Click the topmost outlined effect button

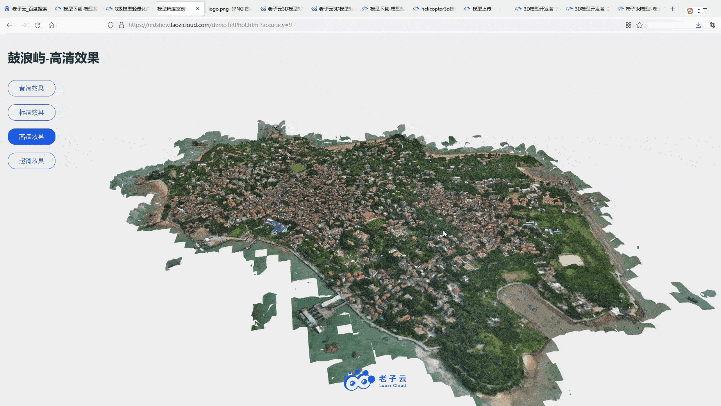32,88
